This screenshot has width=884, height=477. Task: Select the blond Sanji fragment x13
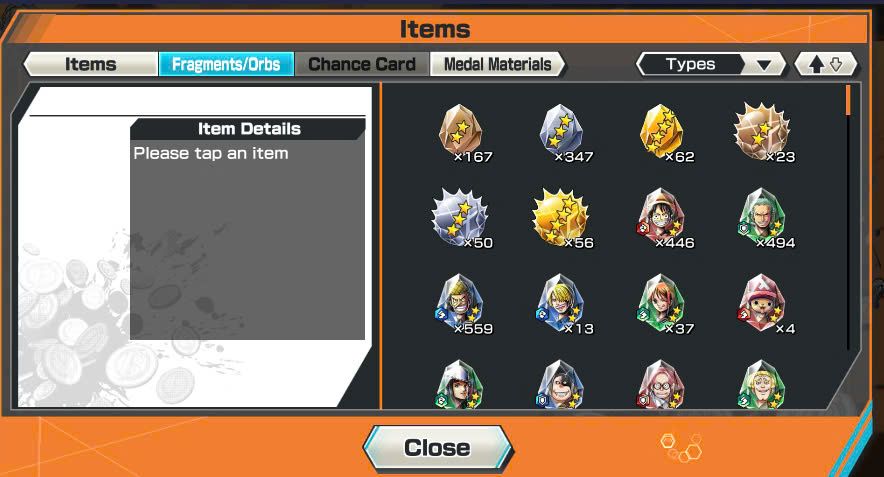coord(563,304)
